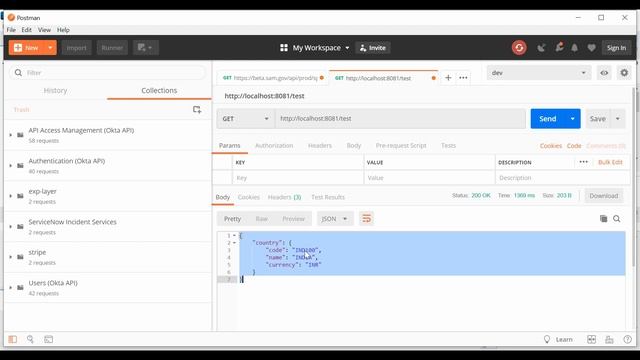Expand API Access Management (Okta API) collection

[11, 135]
